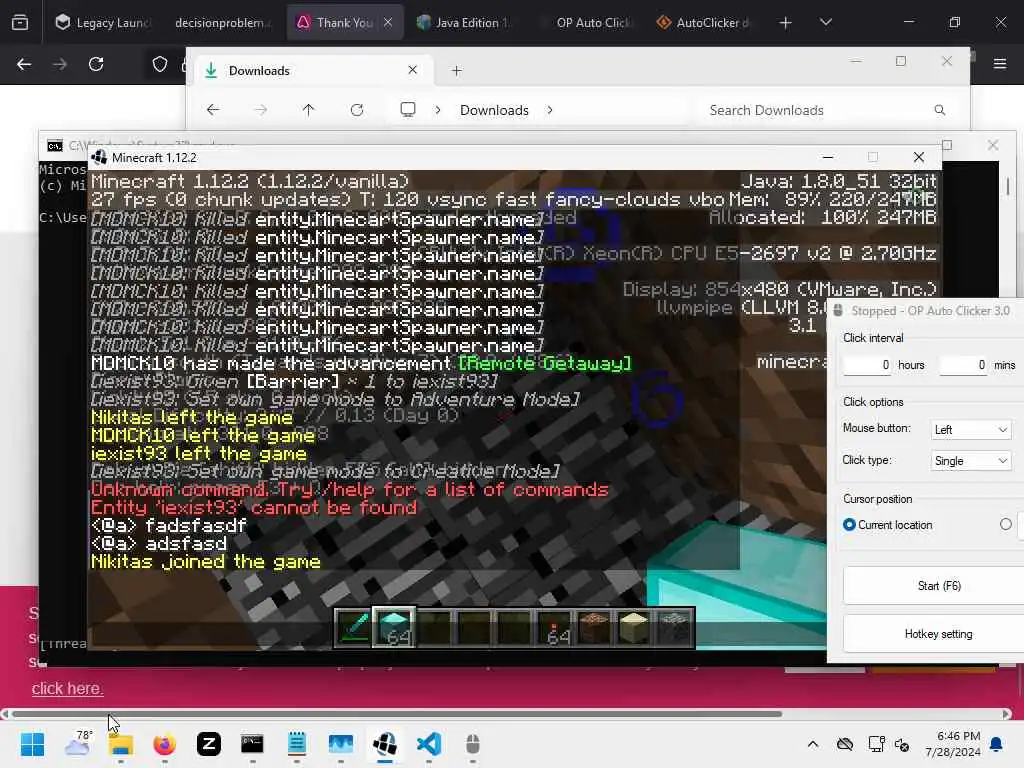
Task: Click the horizontal scrollbar of the webpage
Action: click(x=397, y=714)
